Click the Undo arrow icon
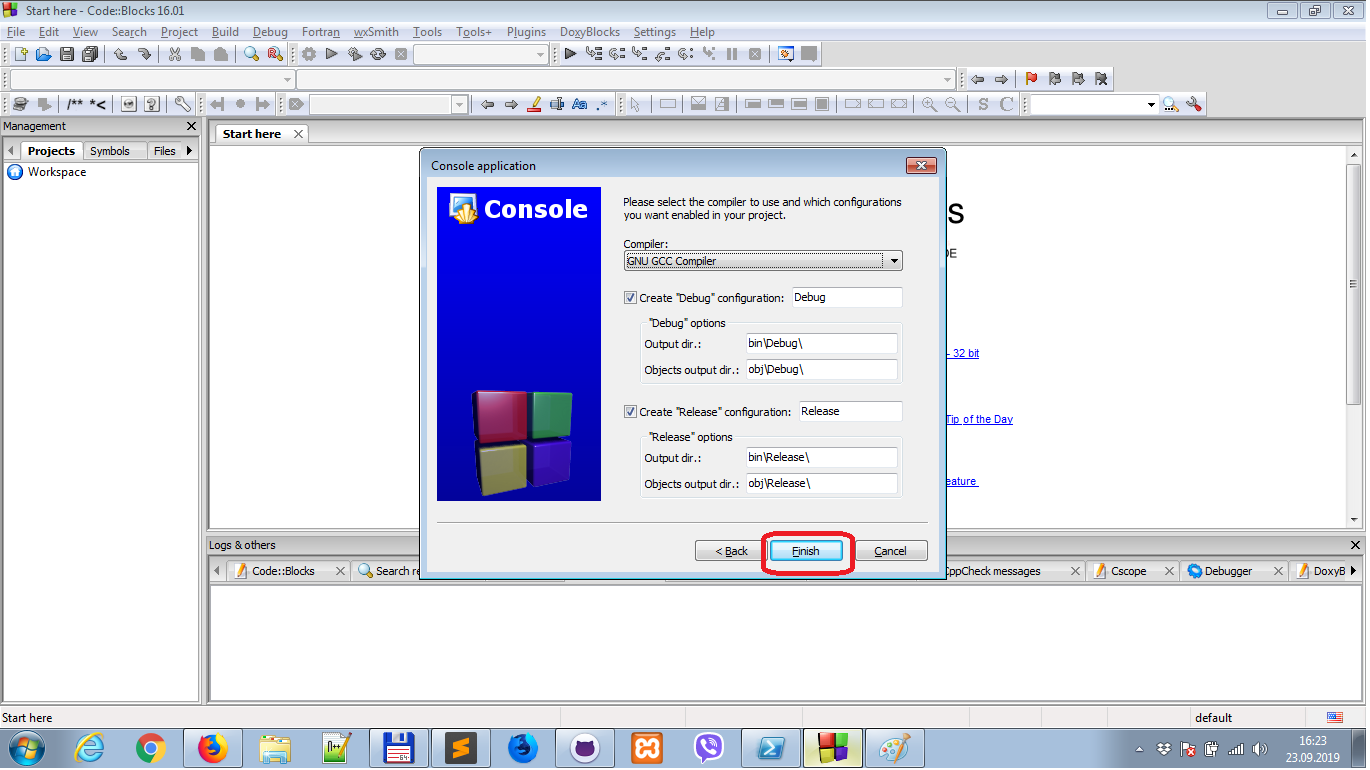The image size is (1370, 770). point(120,54)
